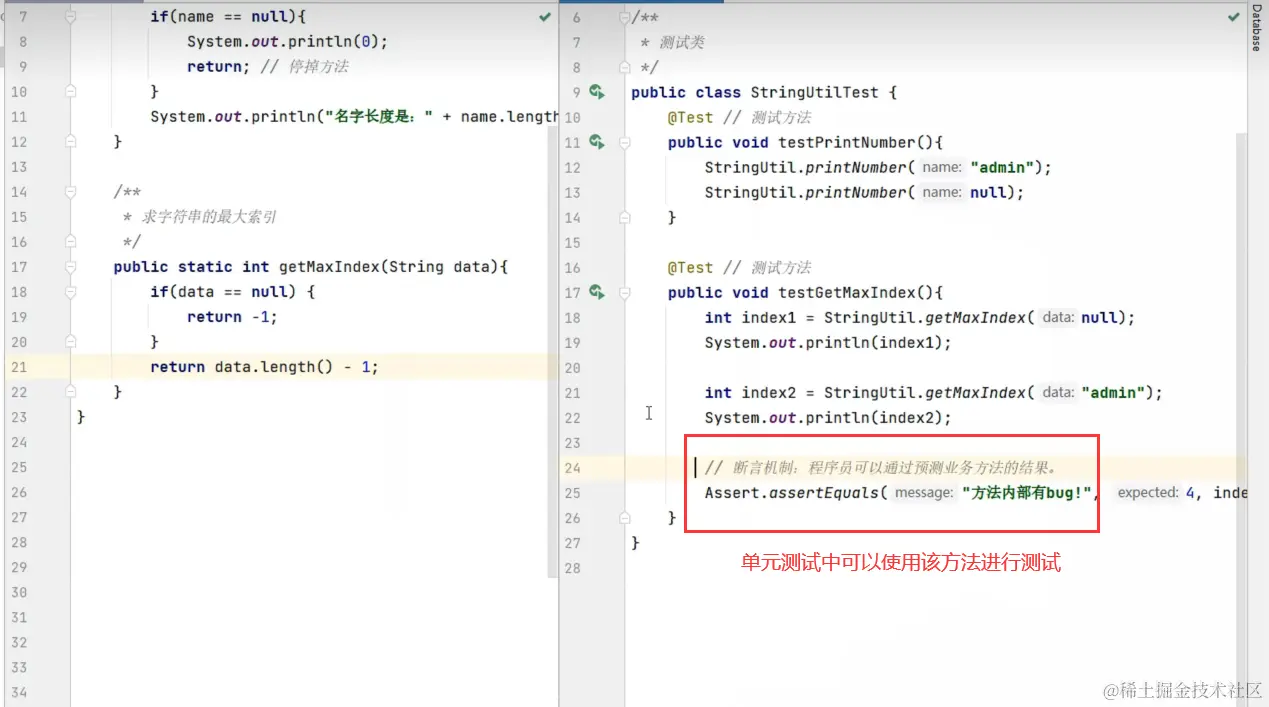Click the '// 停掉方法' comment
This screenshot has width=1269, height=707.
(x=303, y=67)
